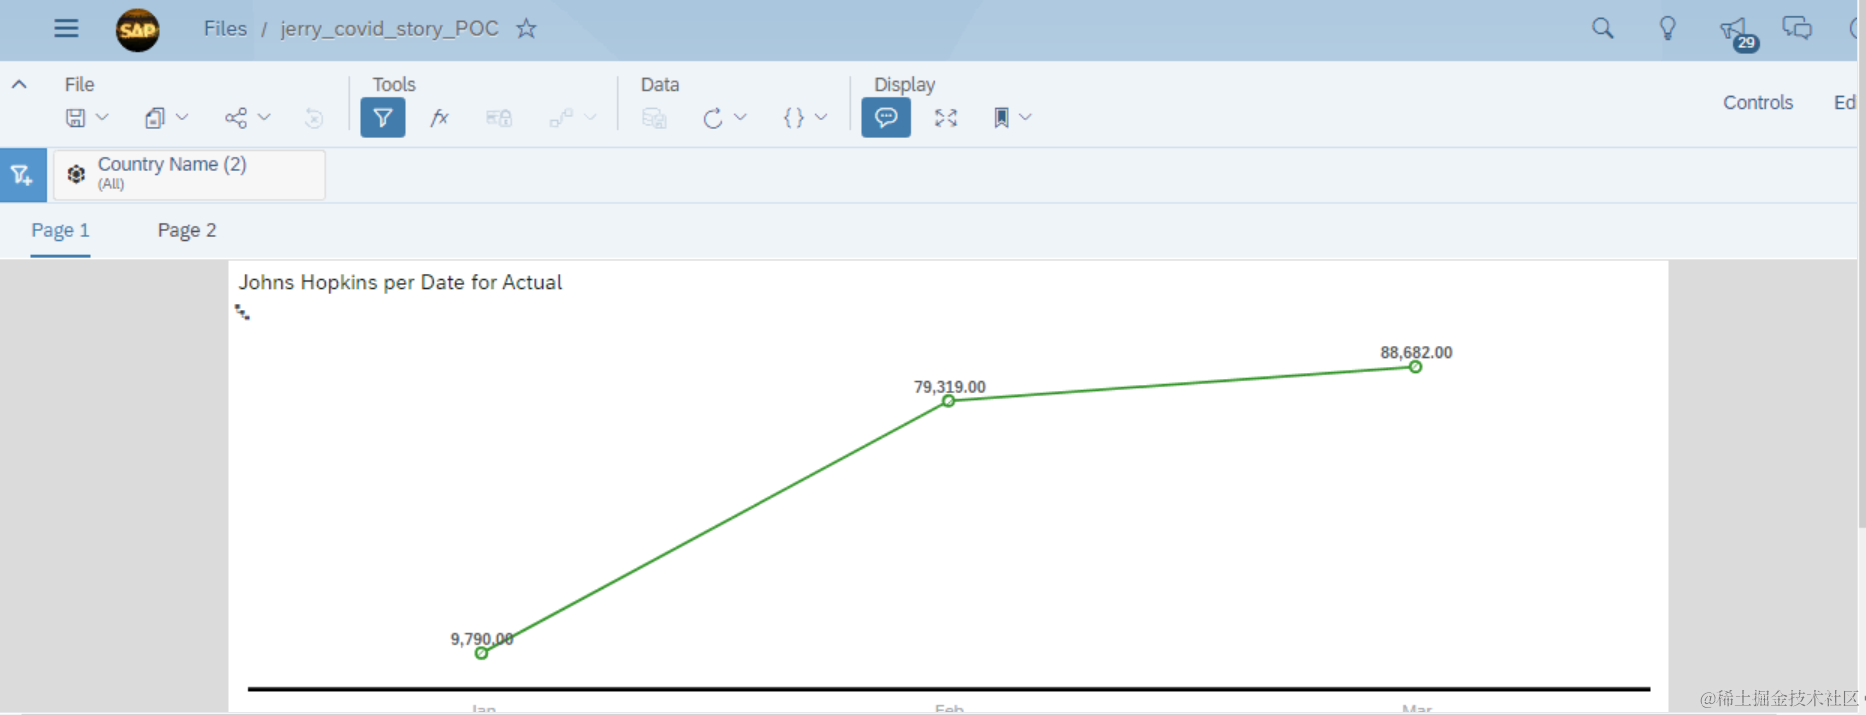Click the Copy icon in File

point(154,118)
